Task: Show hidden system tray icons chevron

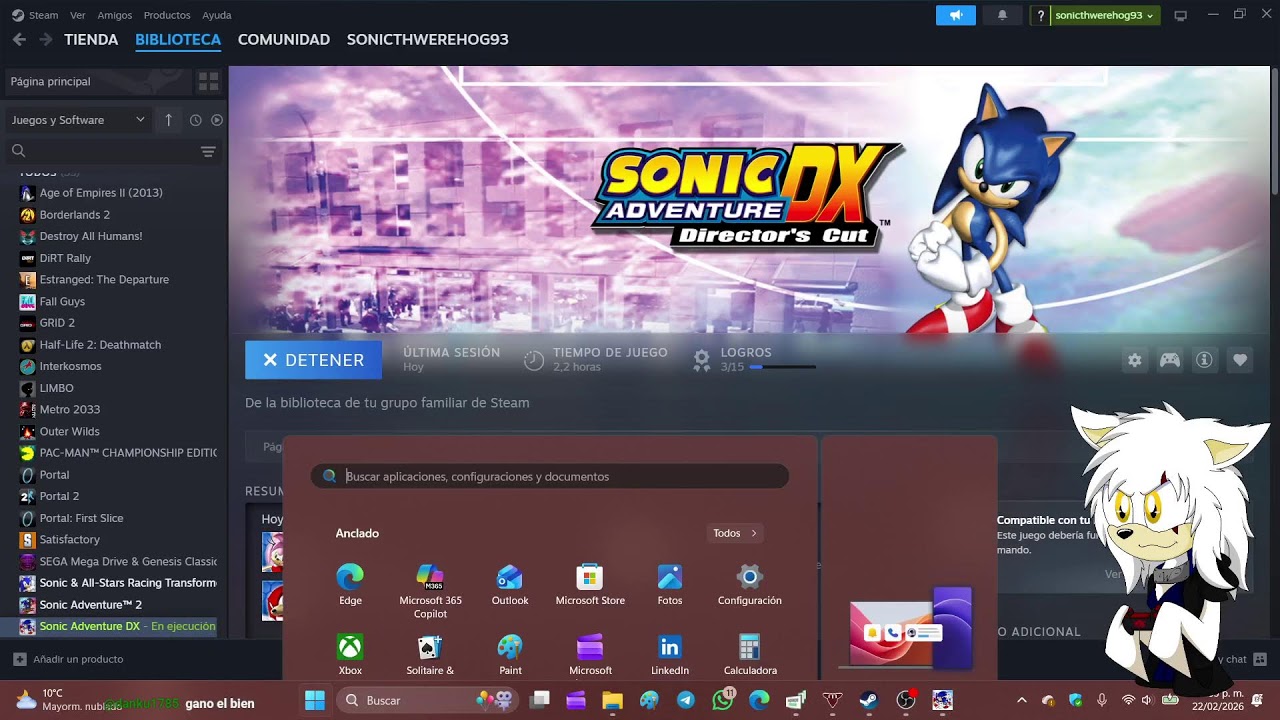Action: tap(1021, 700)
